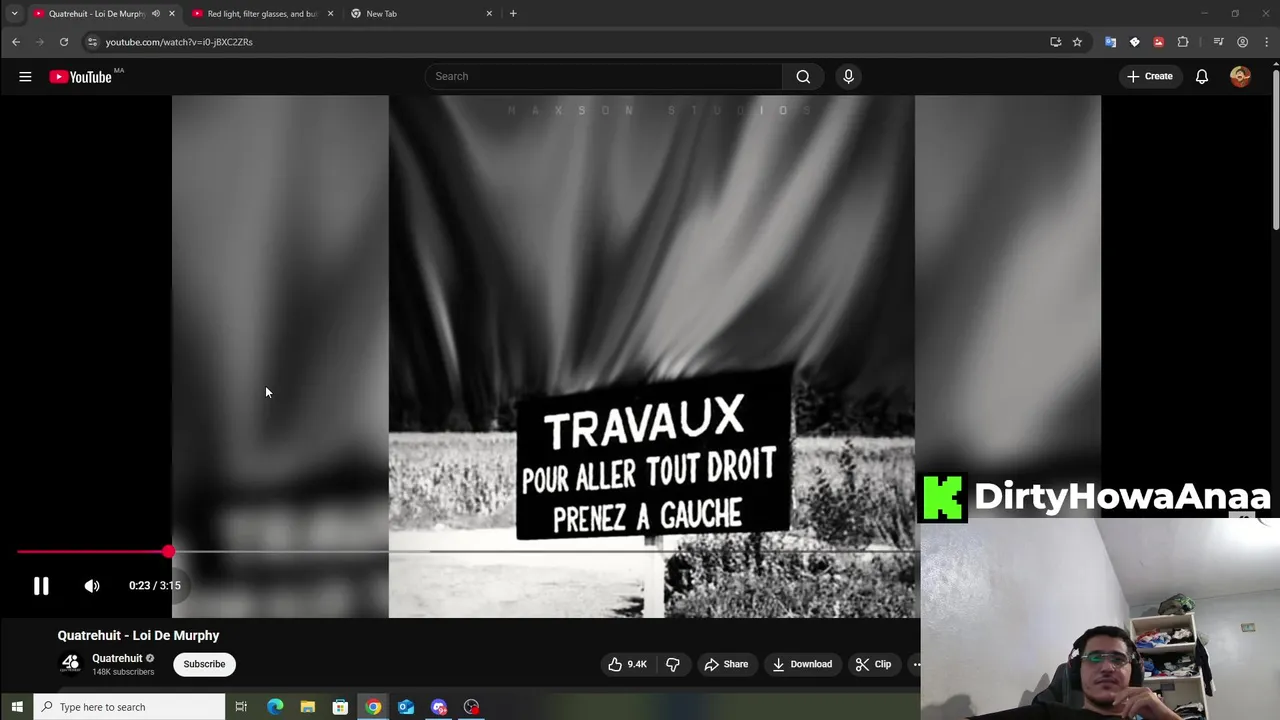Click the address bar URL
The image size is (1280, 720).
[x=179, y=42]
